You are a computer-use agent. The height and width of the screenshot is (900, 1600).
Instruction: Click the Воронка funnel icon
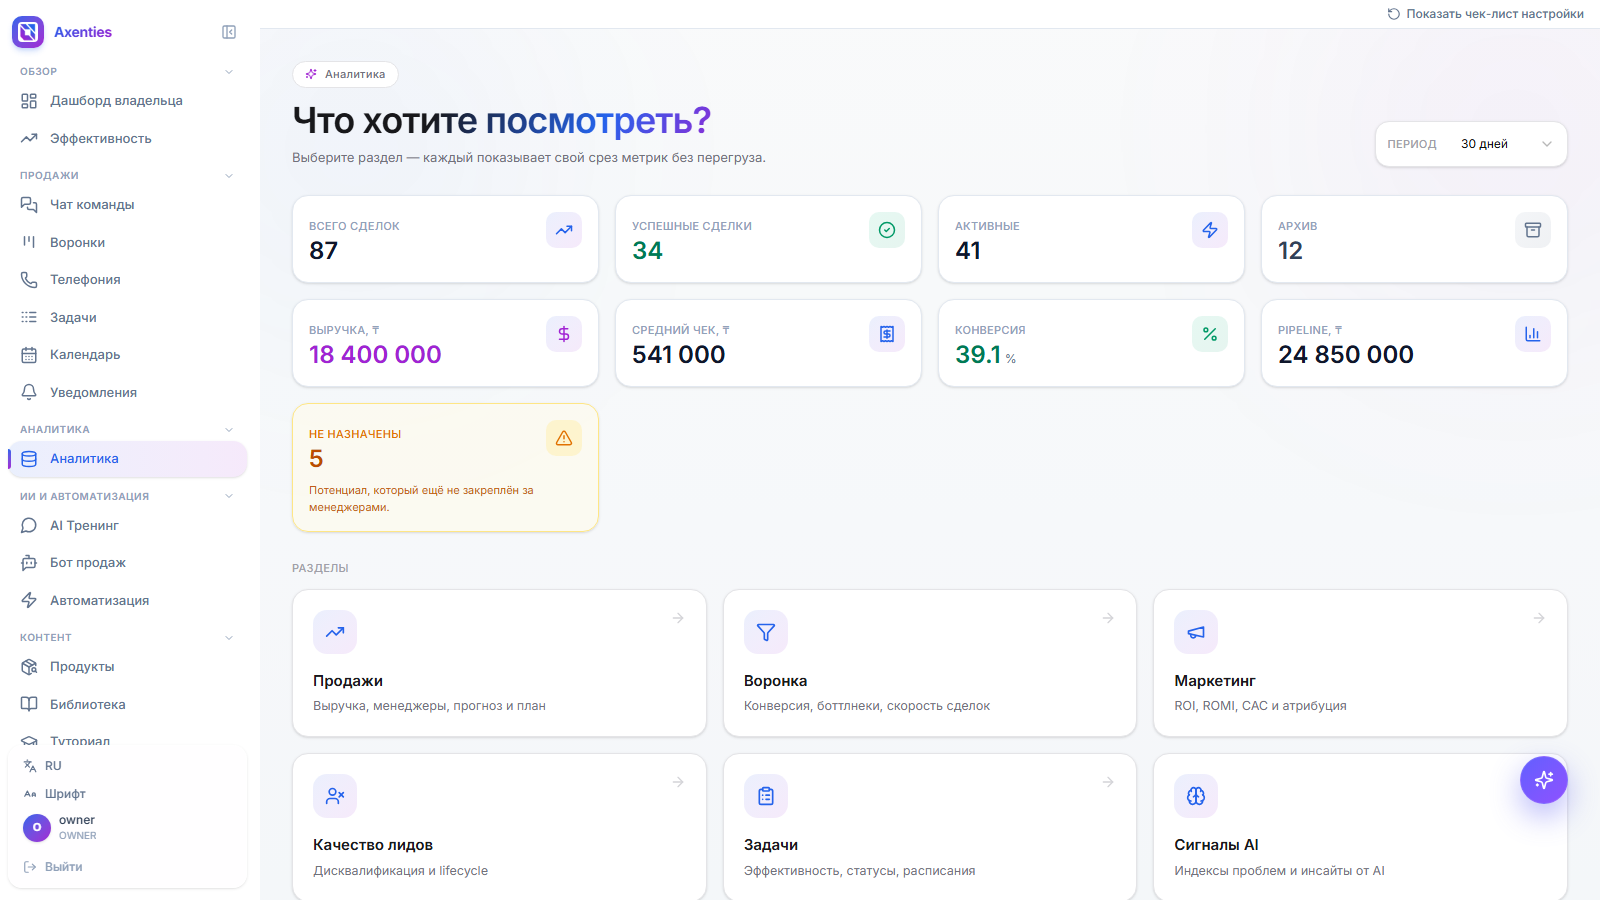pos(766,632)
